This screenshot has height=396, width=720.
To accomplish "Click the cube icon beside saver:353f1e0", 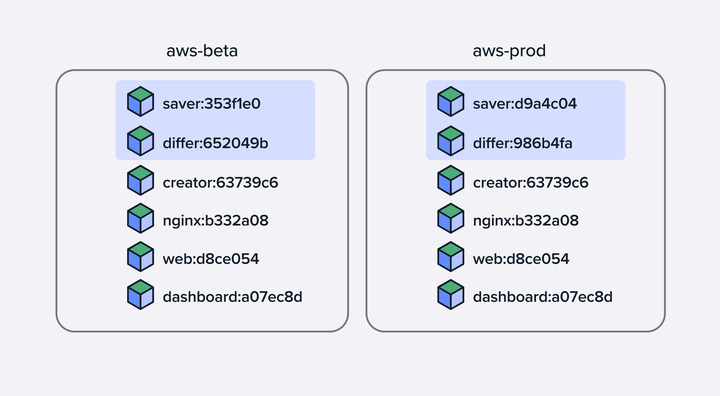I will [141, 102].
